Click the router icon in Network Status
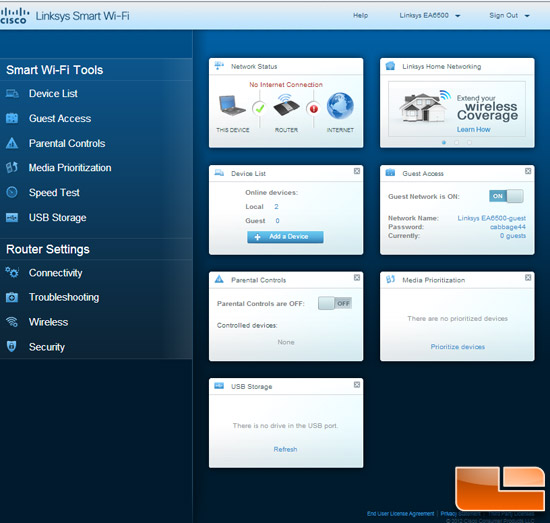 click(286, 105)
